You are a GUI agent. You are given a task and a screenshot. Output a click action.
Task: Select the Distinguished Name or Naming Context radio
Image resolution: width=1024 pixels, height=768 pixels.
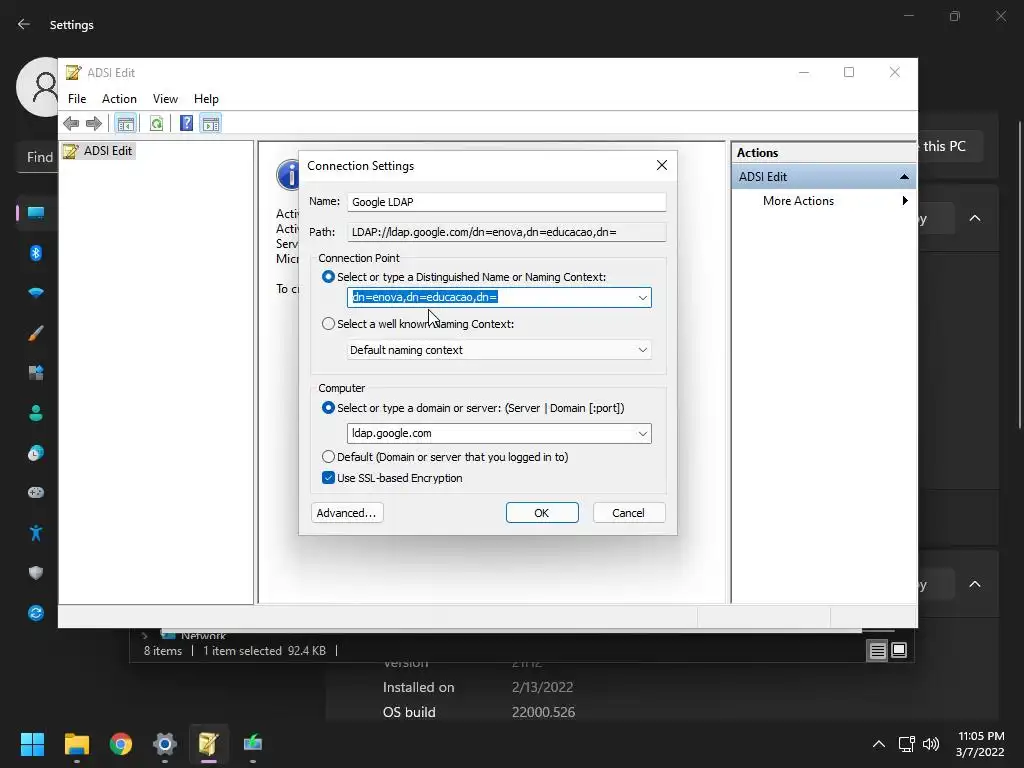pyautogui.click(x=328, y=277)
